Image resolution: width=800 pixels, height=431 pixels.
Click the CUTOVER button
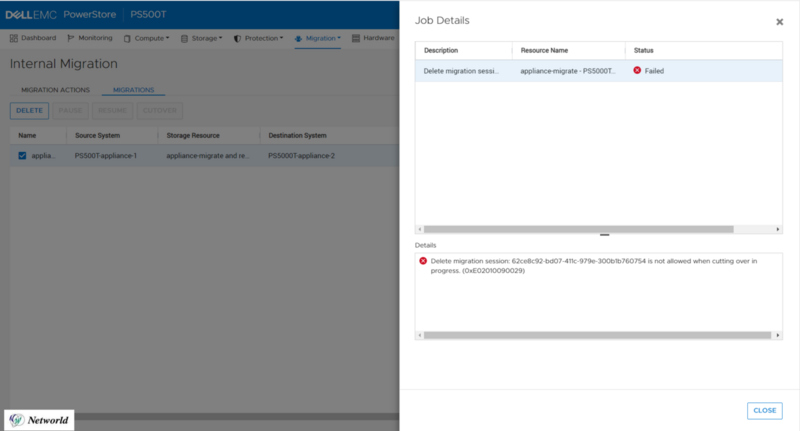tap(160, 111)
